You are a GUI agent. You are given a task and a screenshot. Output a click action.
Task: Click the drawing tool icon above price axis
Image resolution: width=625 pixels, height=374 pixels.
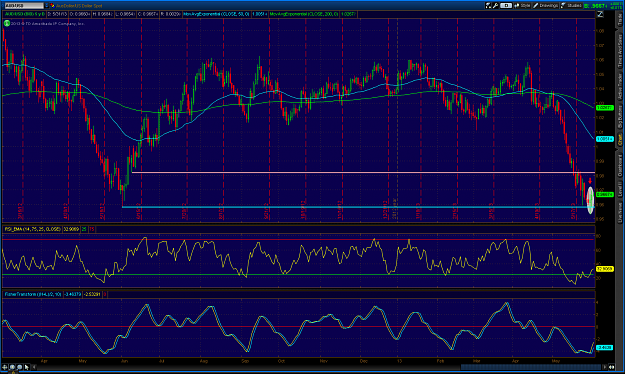tap(600, 14)
